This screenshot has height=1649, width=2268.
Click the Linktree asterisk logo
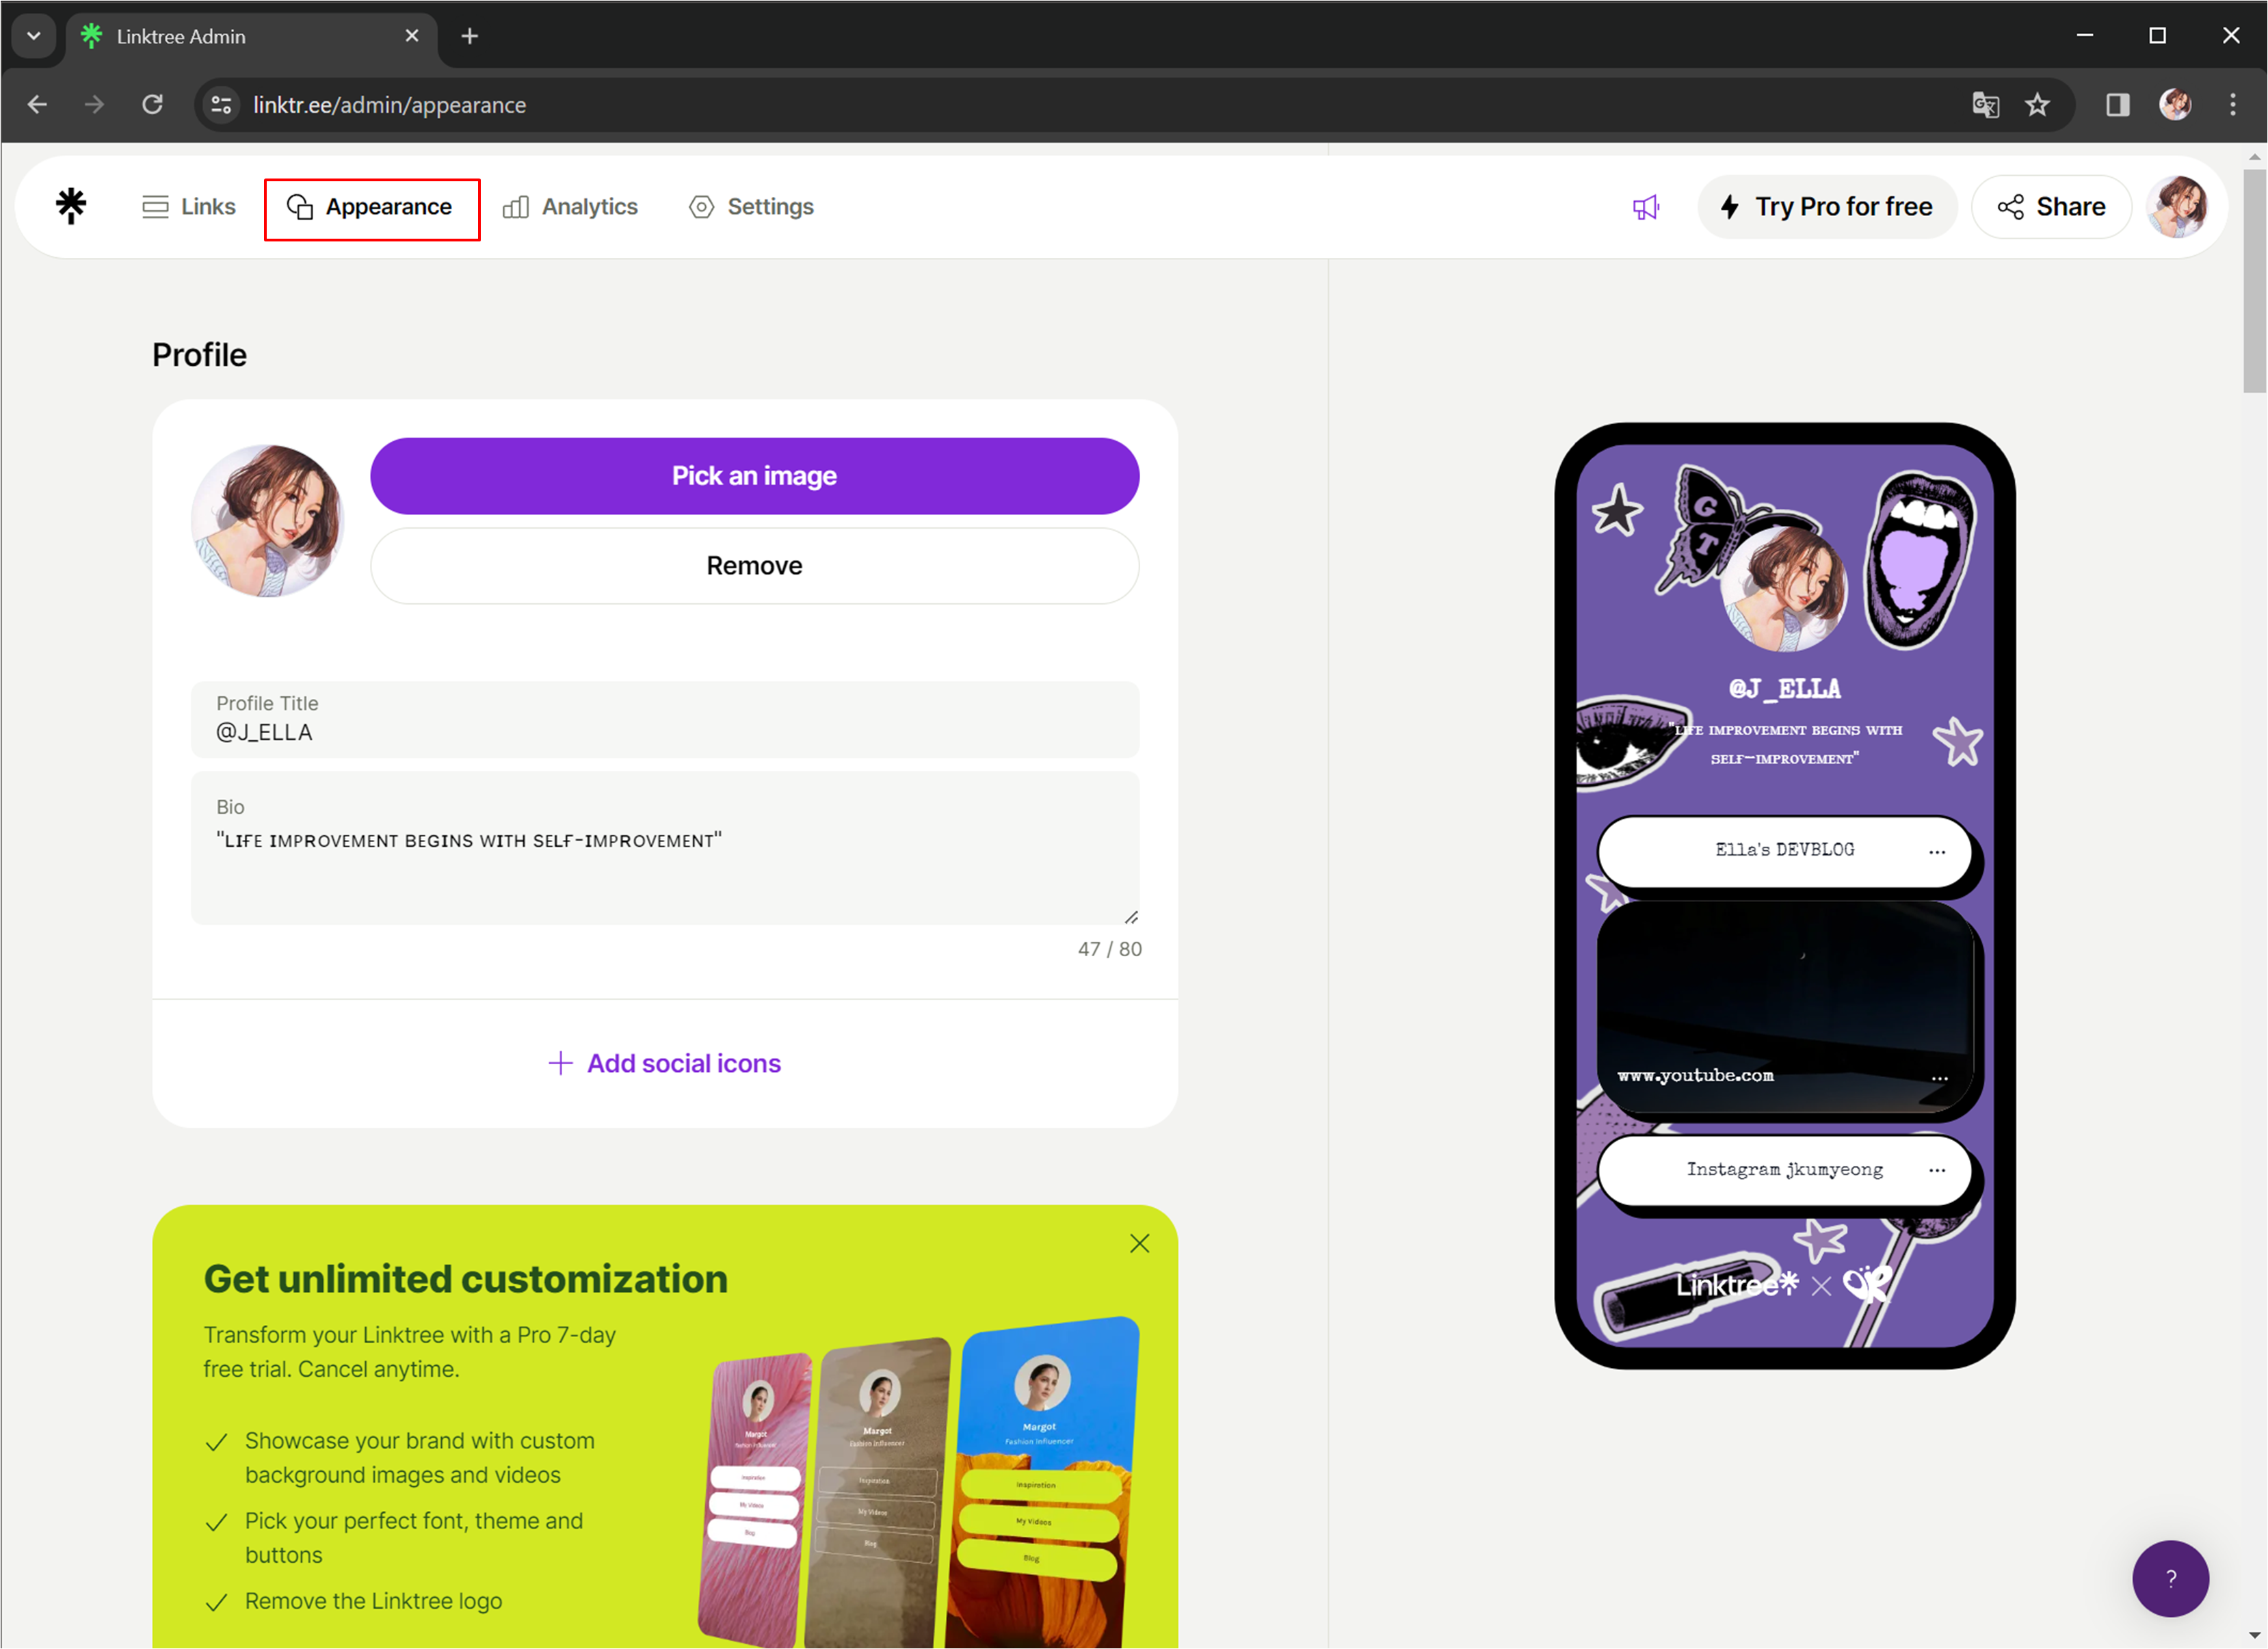[x=71, y=206]
